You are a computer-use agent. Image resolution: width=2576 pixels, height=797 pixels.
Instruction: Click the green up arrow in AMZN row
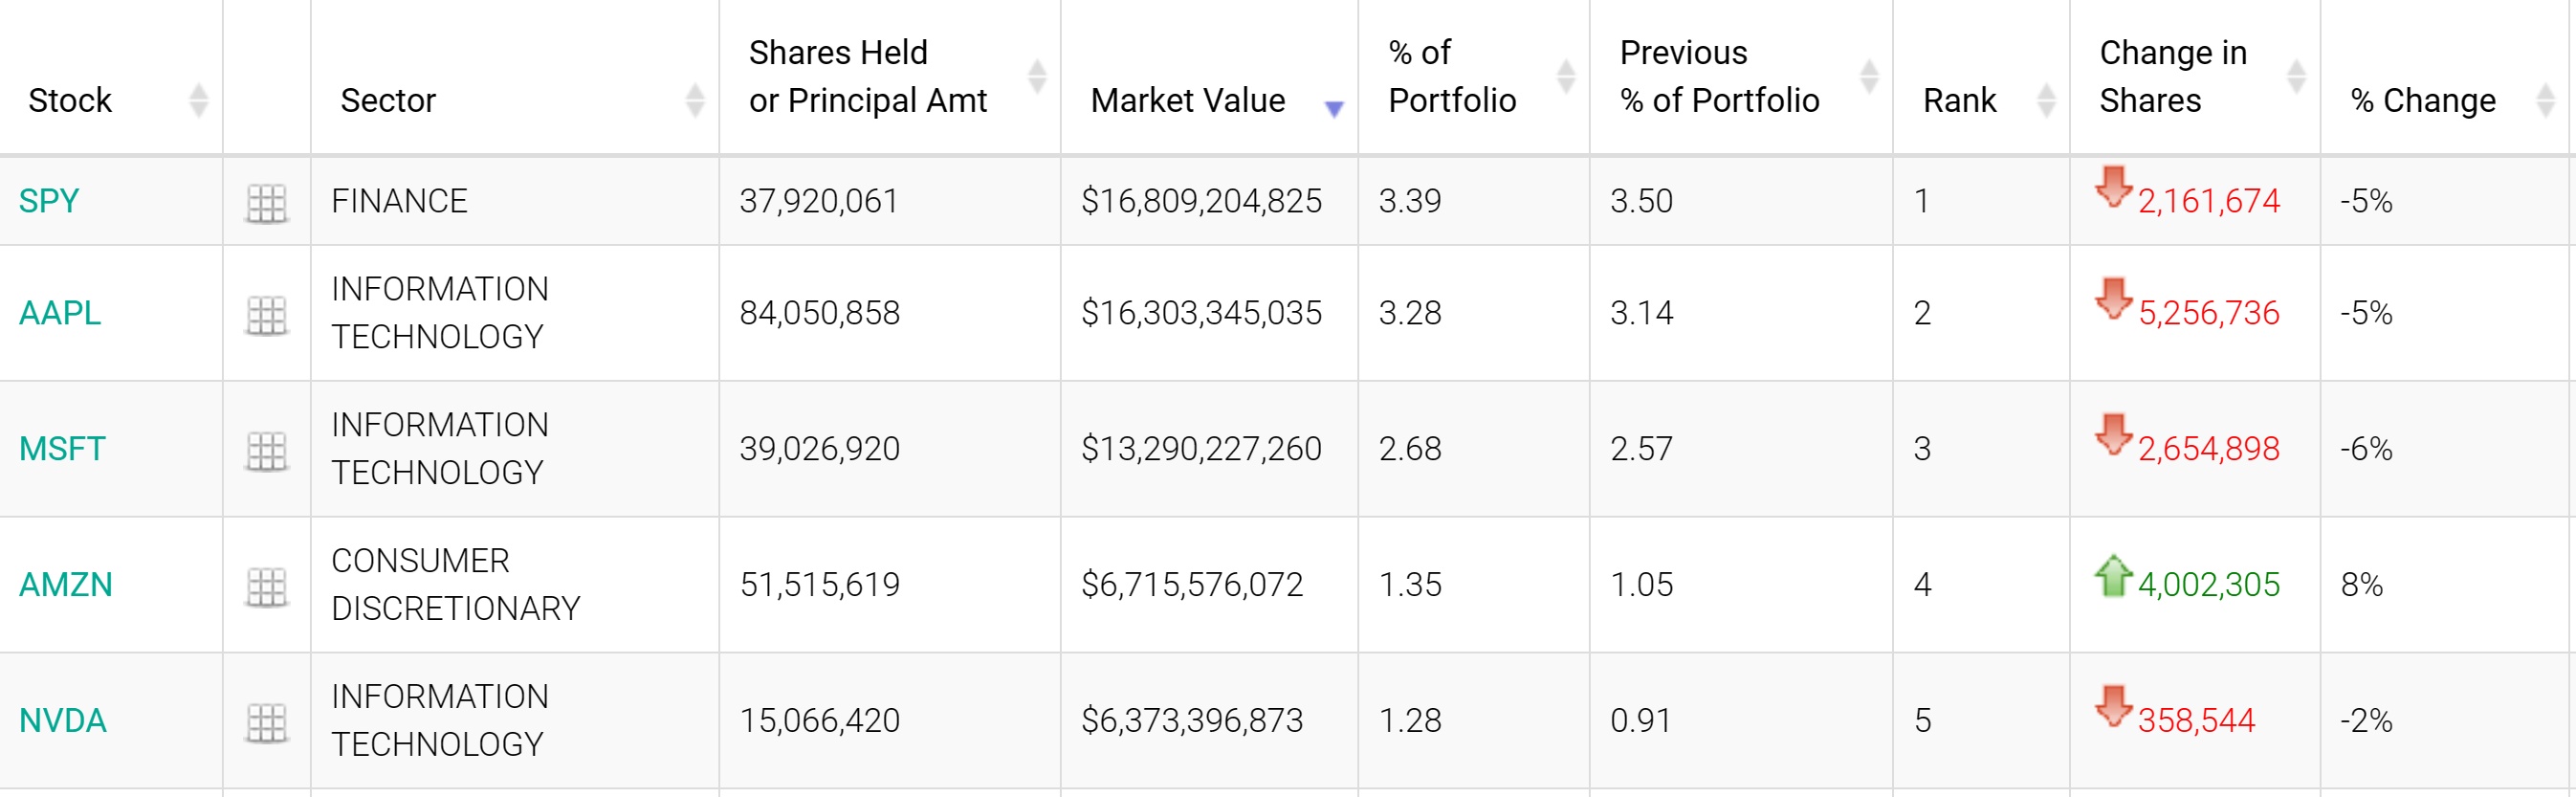(x=2113, y=575)
